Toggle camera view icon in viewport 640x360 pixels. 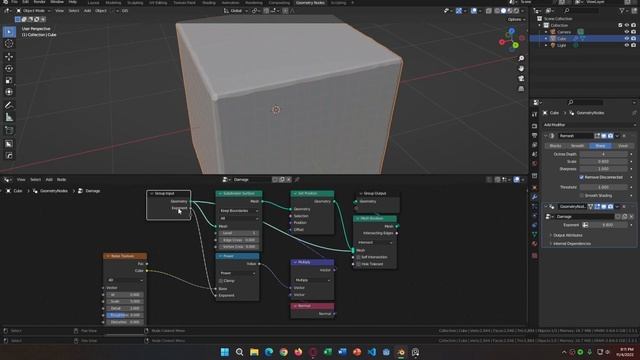click(521, 78)
